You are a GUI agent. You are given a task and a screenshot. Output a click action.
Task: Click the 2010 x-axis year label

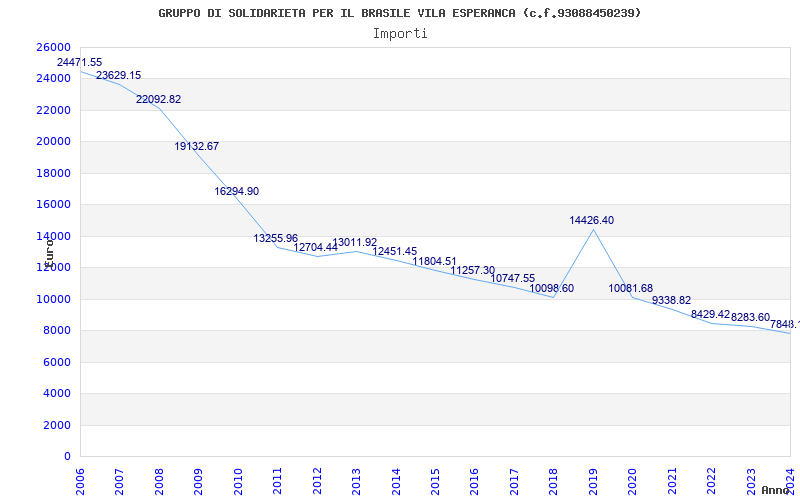tap(238, 481)
